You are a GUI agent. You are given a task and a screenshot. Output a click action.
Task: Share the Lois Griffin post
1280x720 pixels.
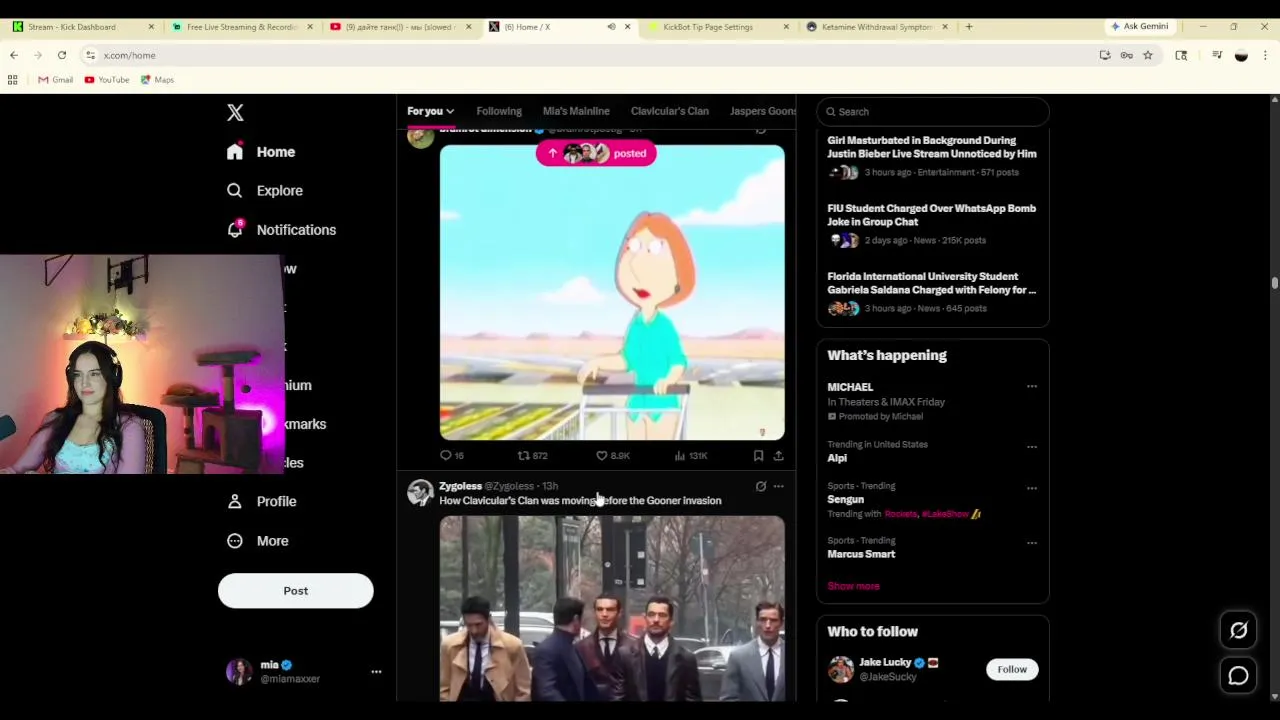[778, 456]
